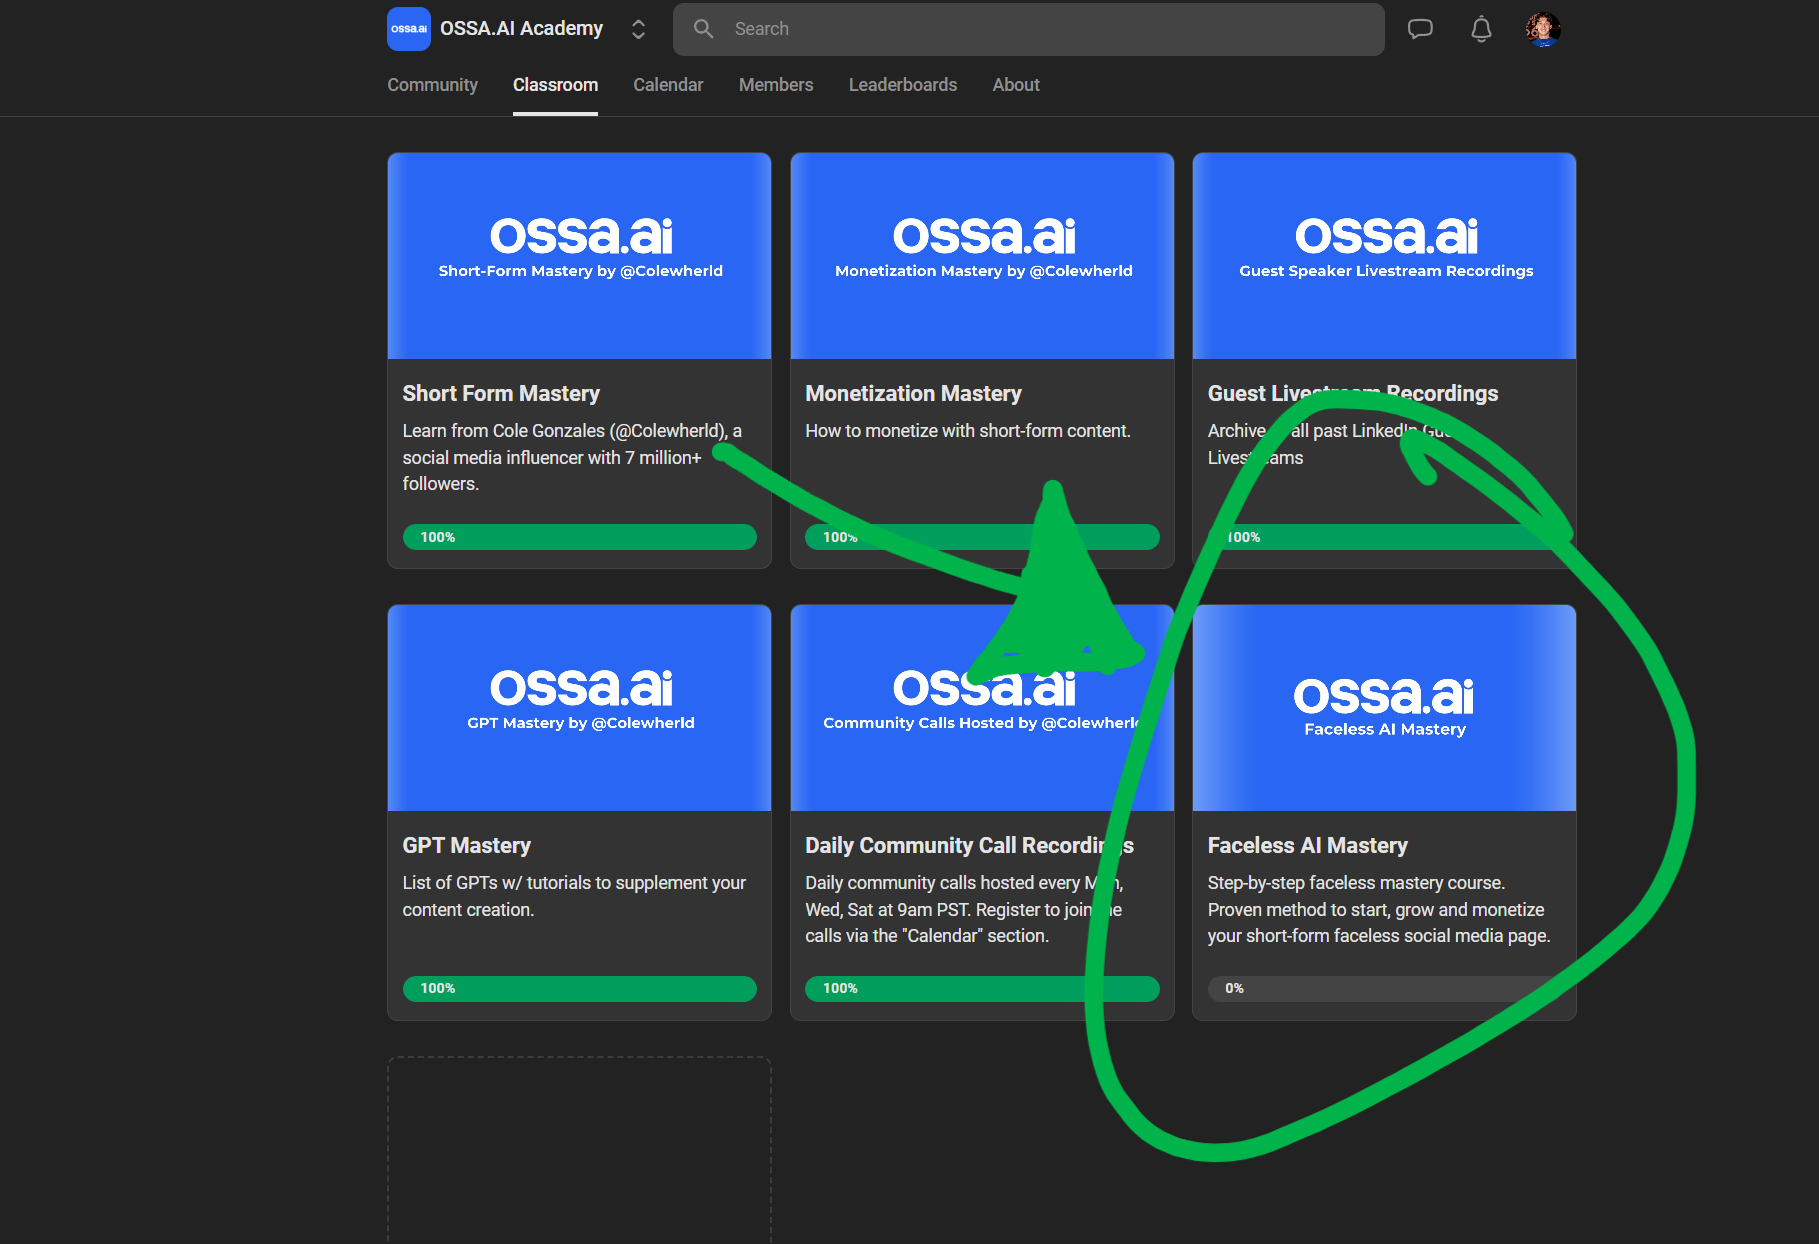This screenshot has width=1819, height=1244.
Task: Click the Guest Livestream Recordings thumbnail
Action: (1384, 256)
